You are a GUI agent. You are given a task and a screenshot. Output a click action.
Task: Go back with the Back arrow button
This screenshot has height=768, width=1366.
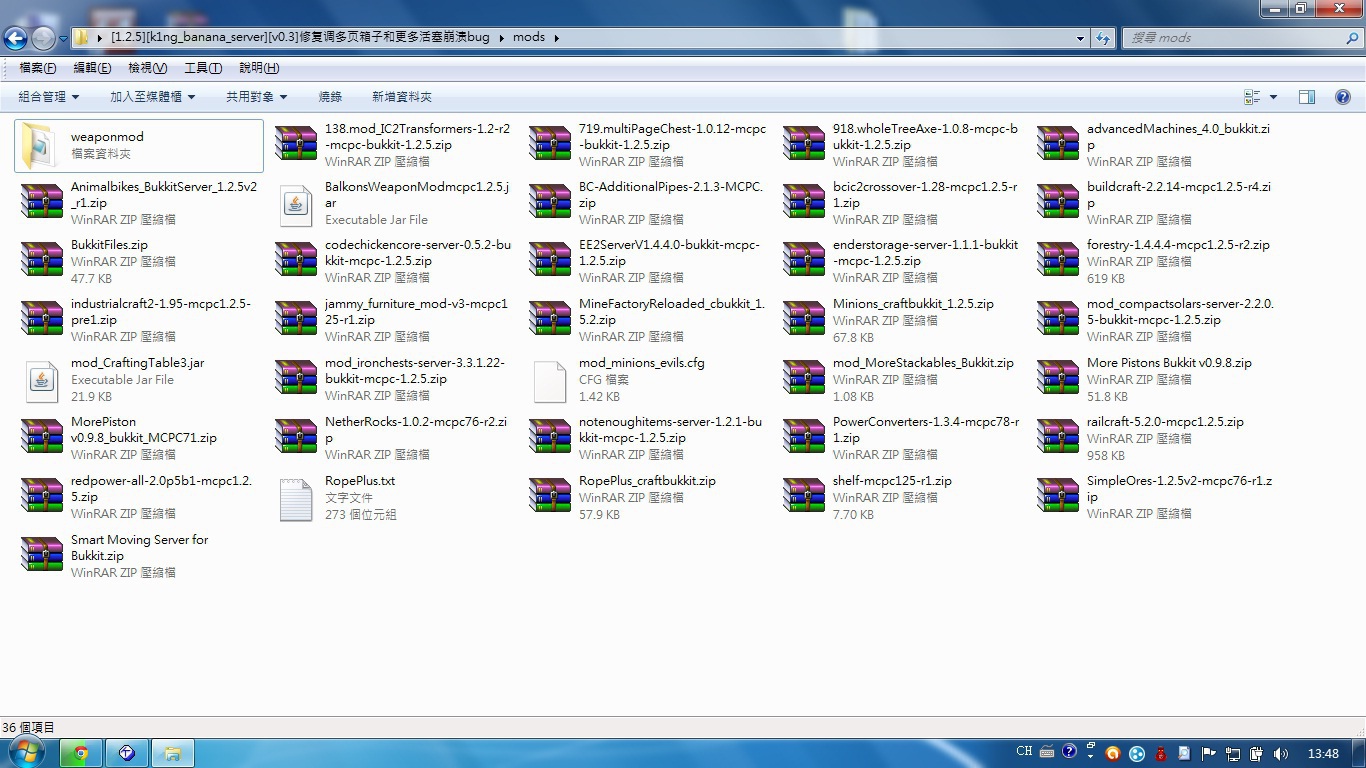(x=15, y=38)
